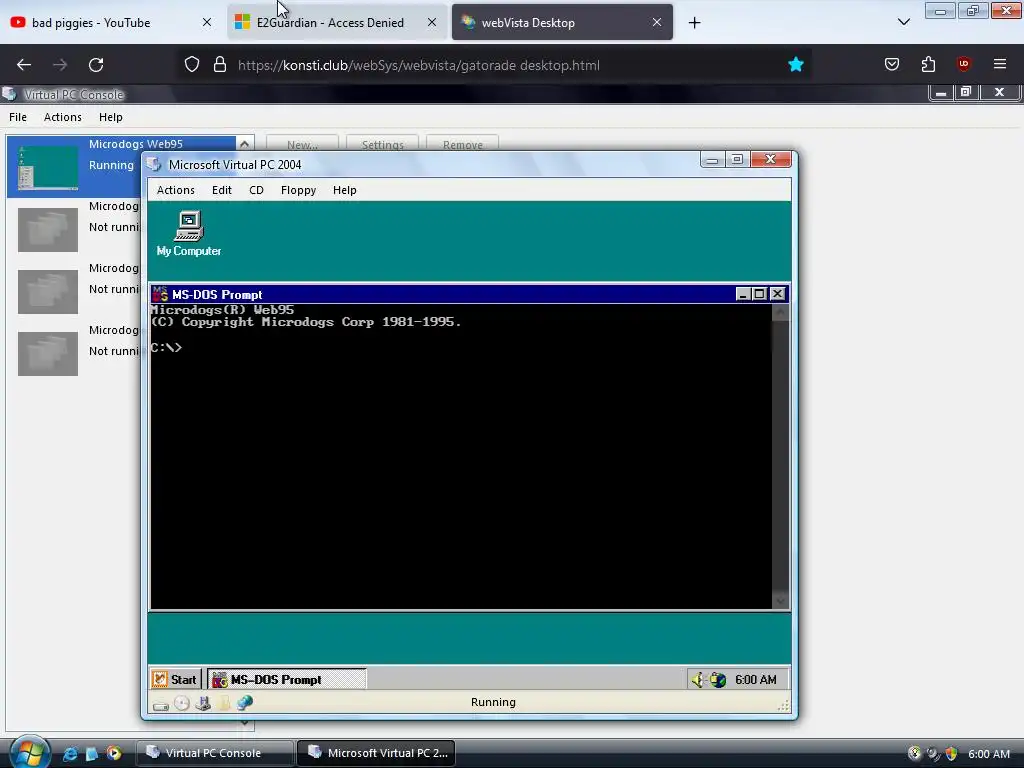Switch to bad piggies - YouTube tab

(x=90, y=23)
